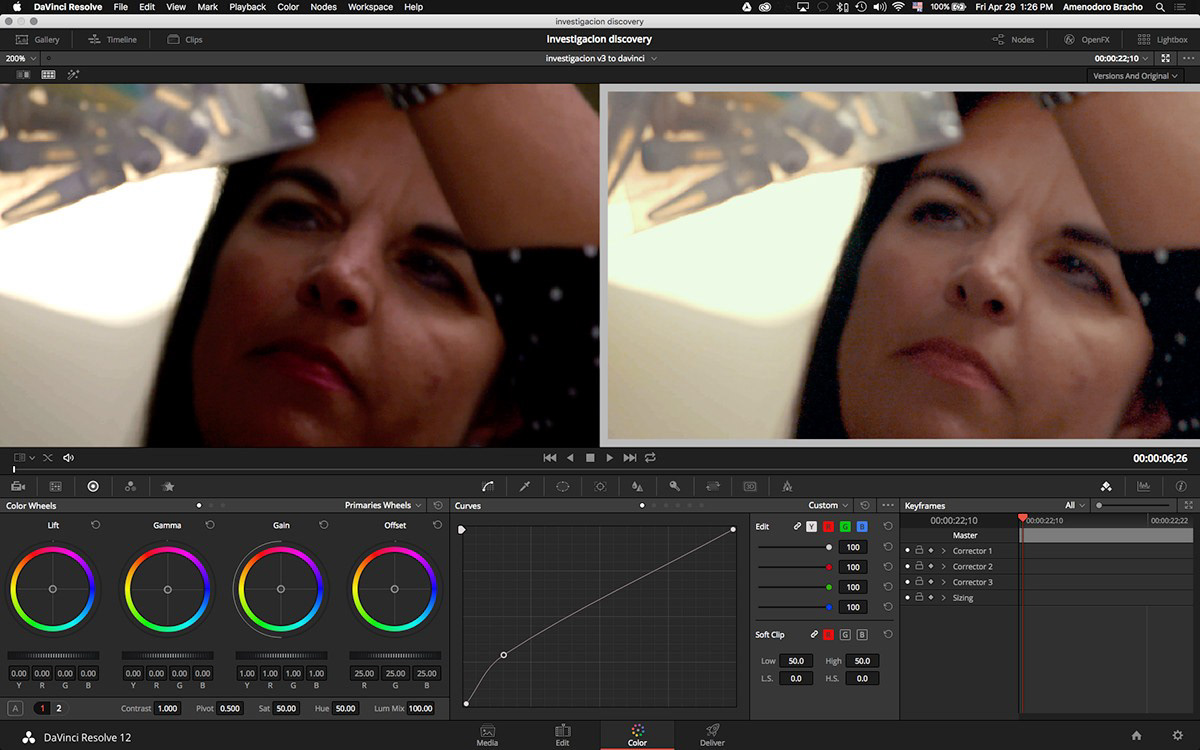Open the Key palette icon

(675, 486)
